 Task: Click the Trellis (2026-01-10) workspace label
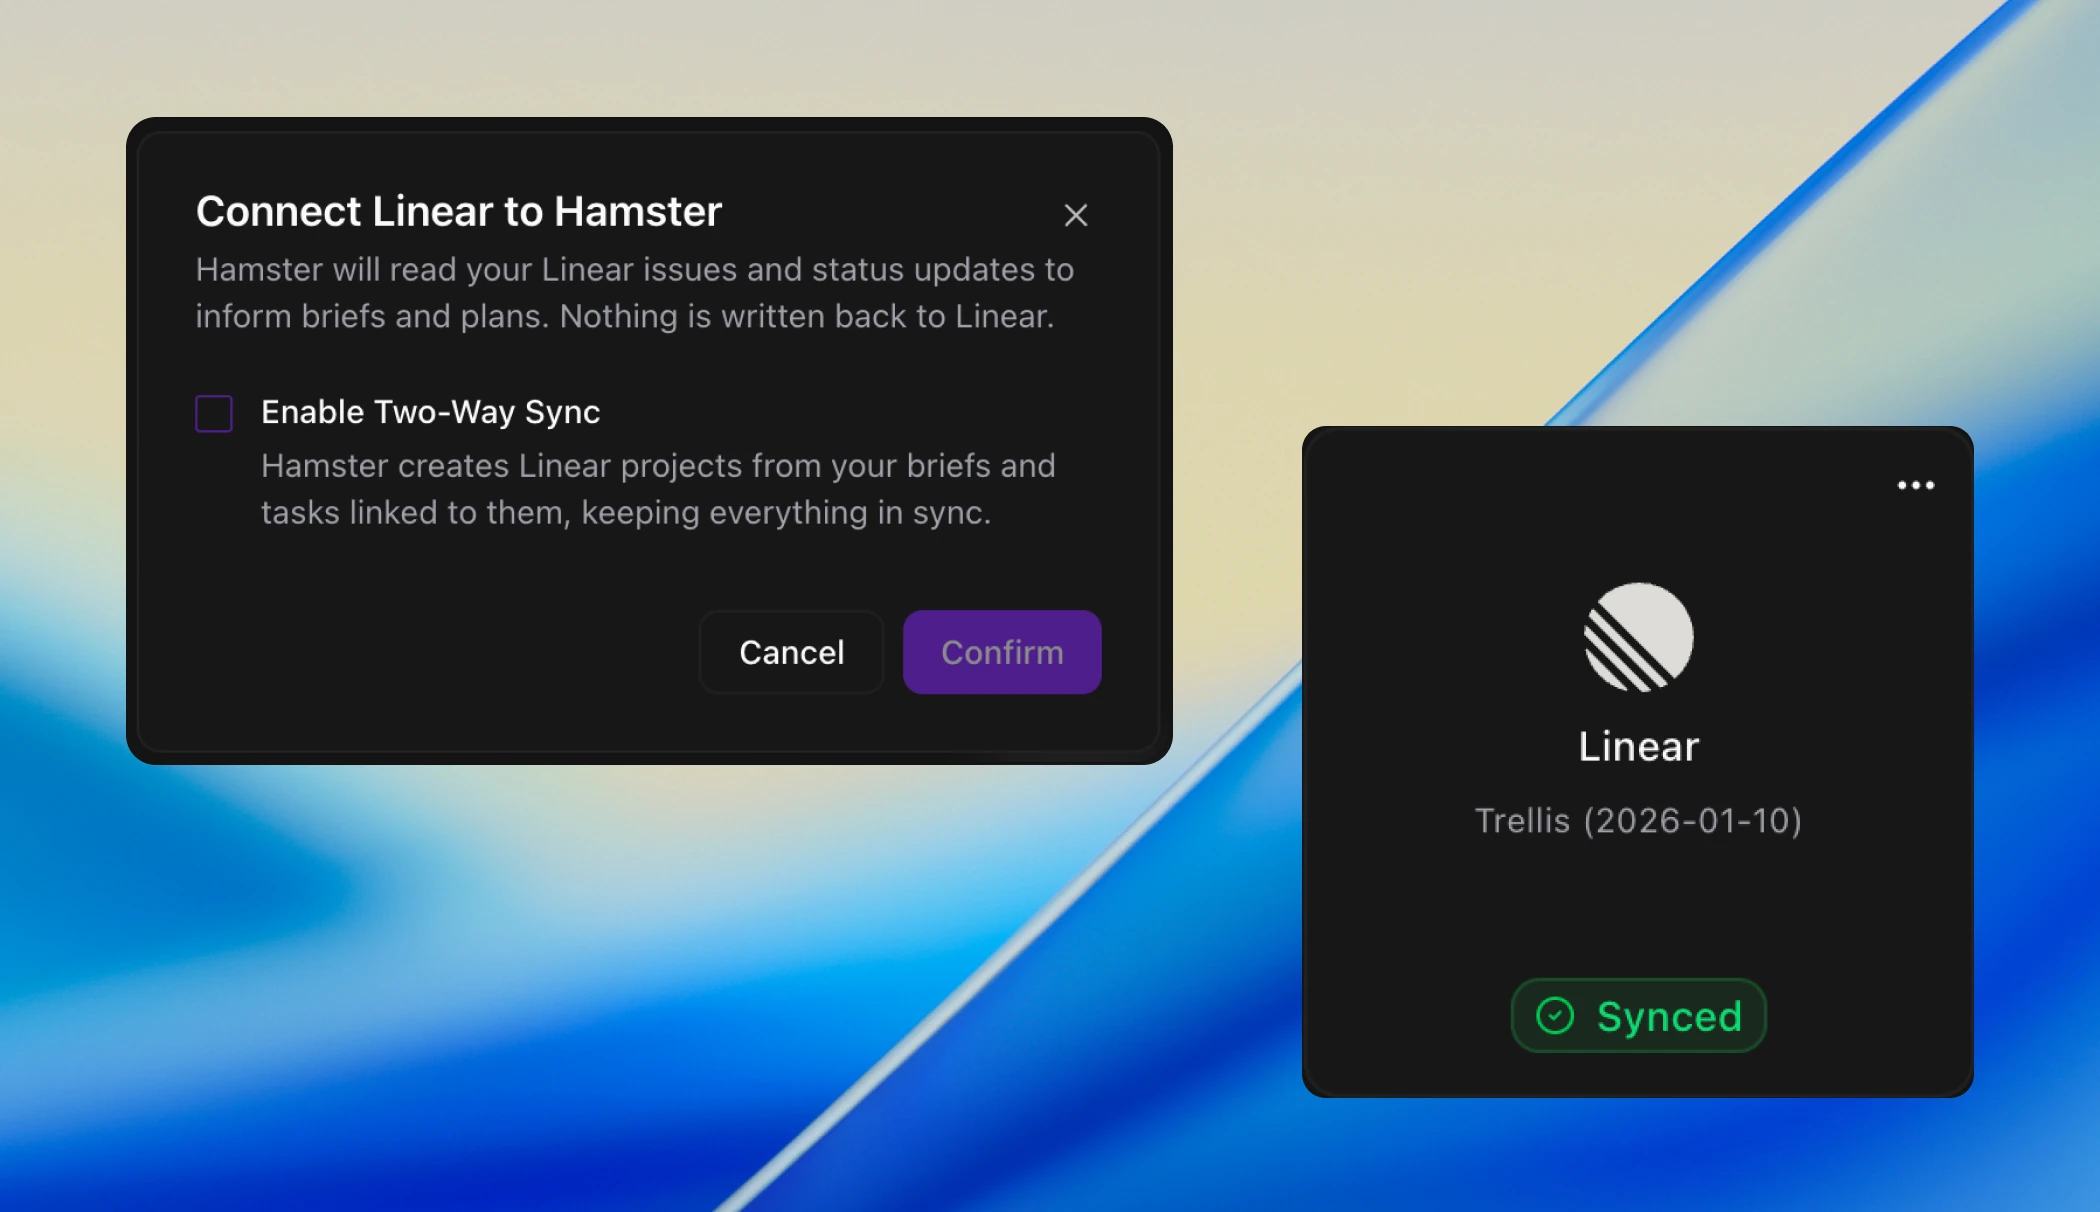(x=1638, y=821)
